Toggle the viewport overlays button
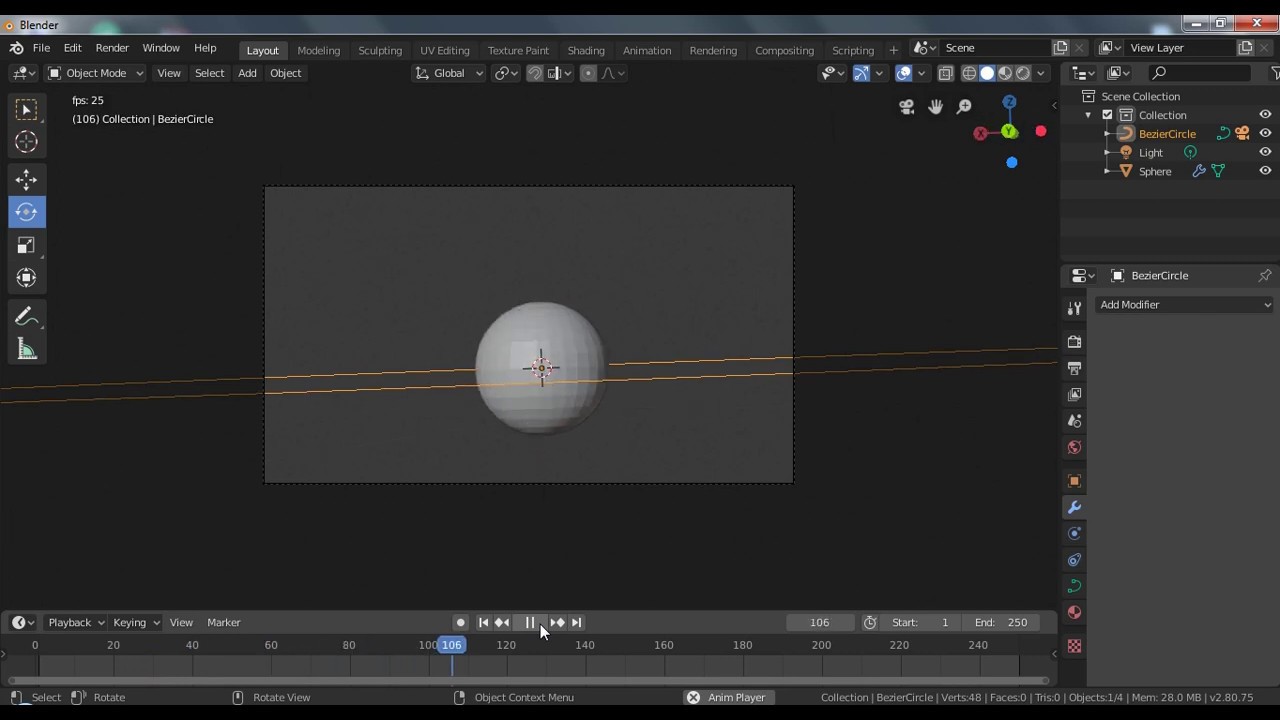This screenshot has width=1280, height=720. tap(904, 73)
